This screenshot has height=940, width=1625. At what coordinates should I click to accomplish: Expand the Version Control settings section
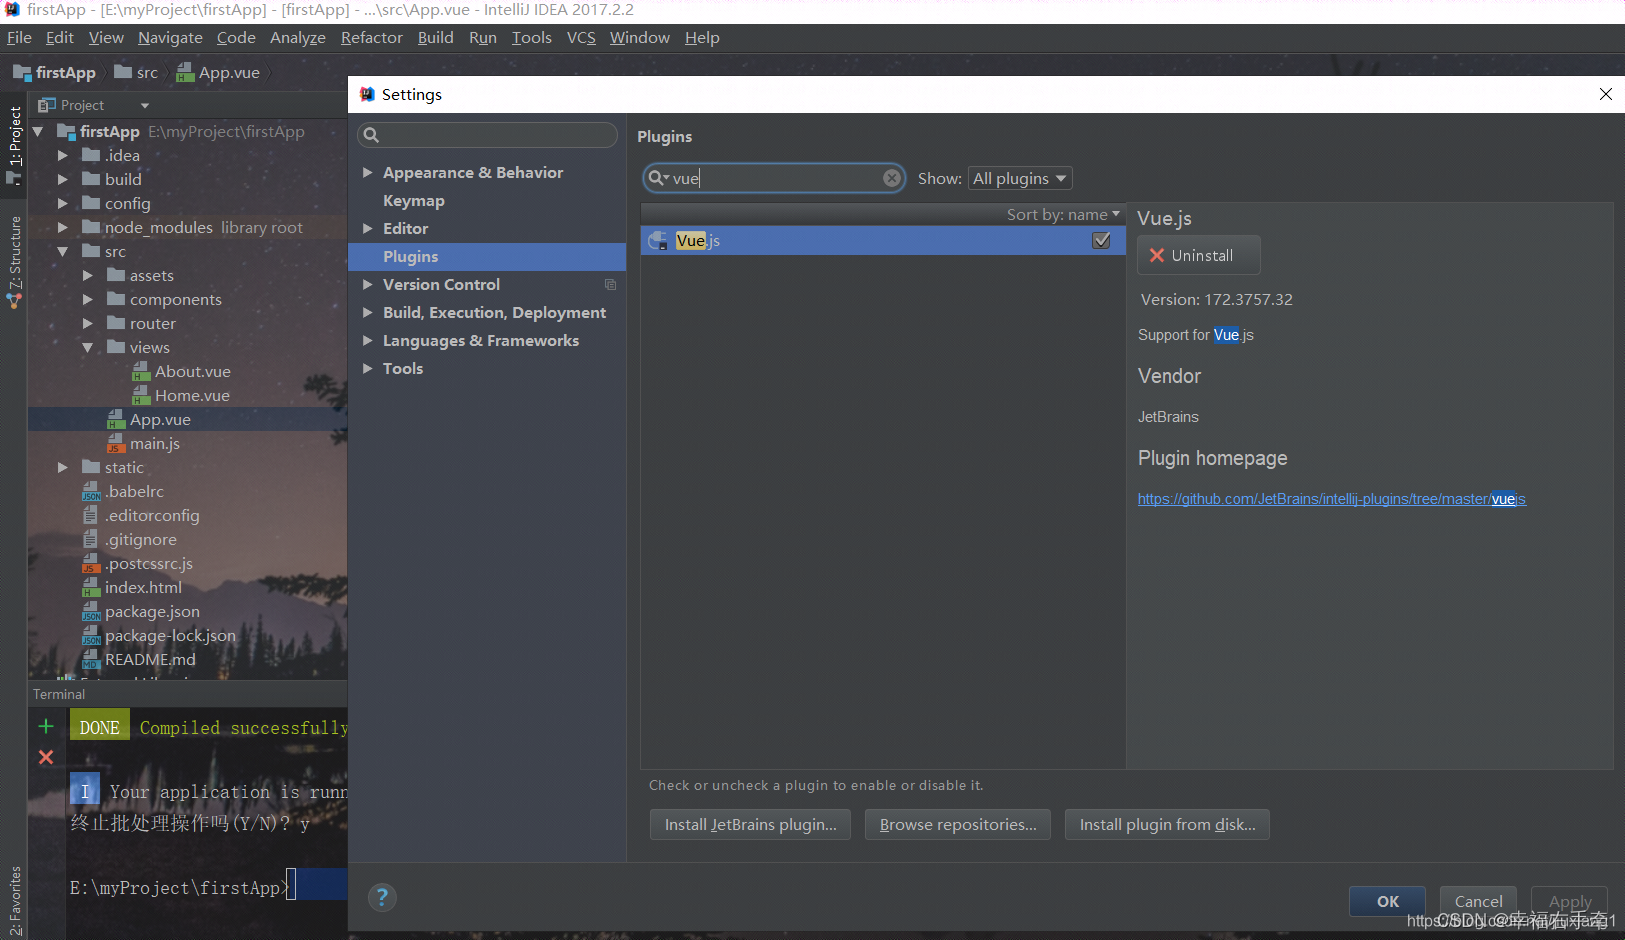(x=367, y=284)
